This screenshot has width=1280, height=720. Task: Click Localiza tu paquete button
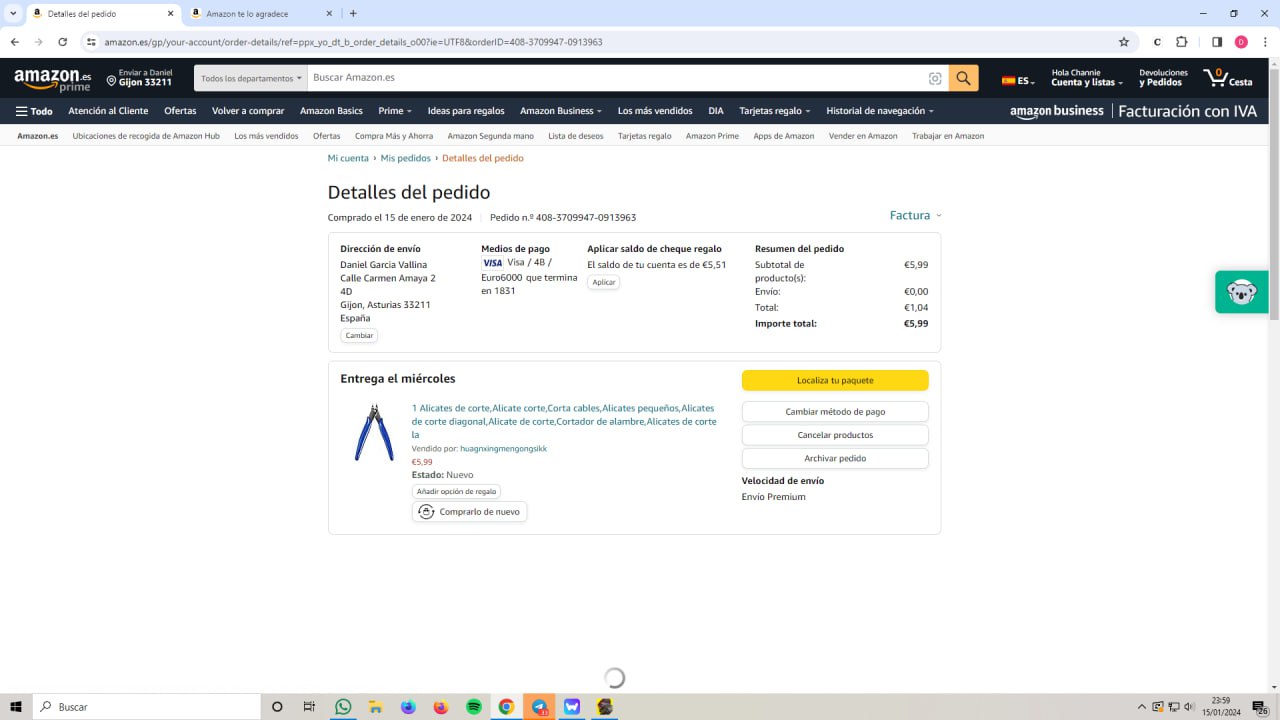tap(835, 380)
